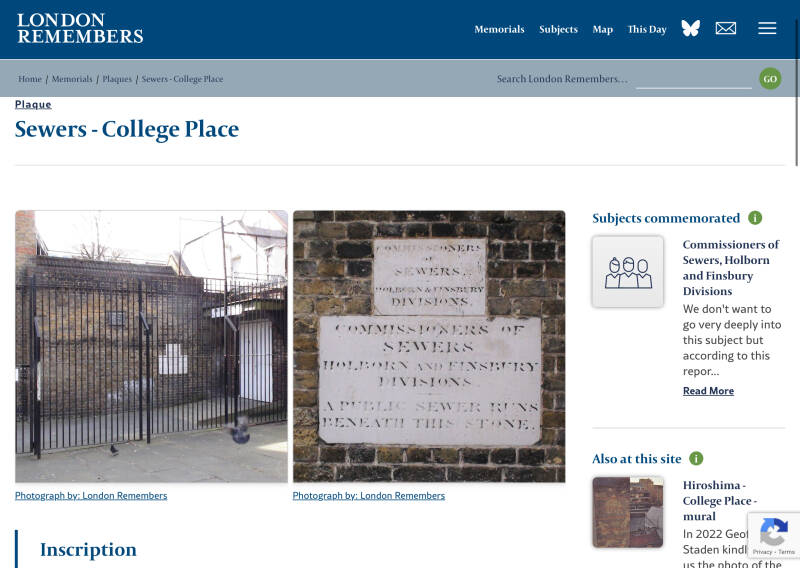Select Map in the top navigation
This screenshot has width=800, height=568.
[x=603, y=29]
